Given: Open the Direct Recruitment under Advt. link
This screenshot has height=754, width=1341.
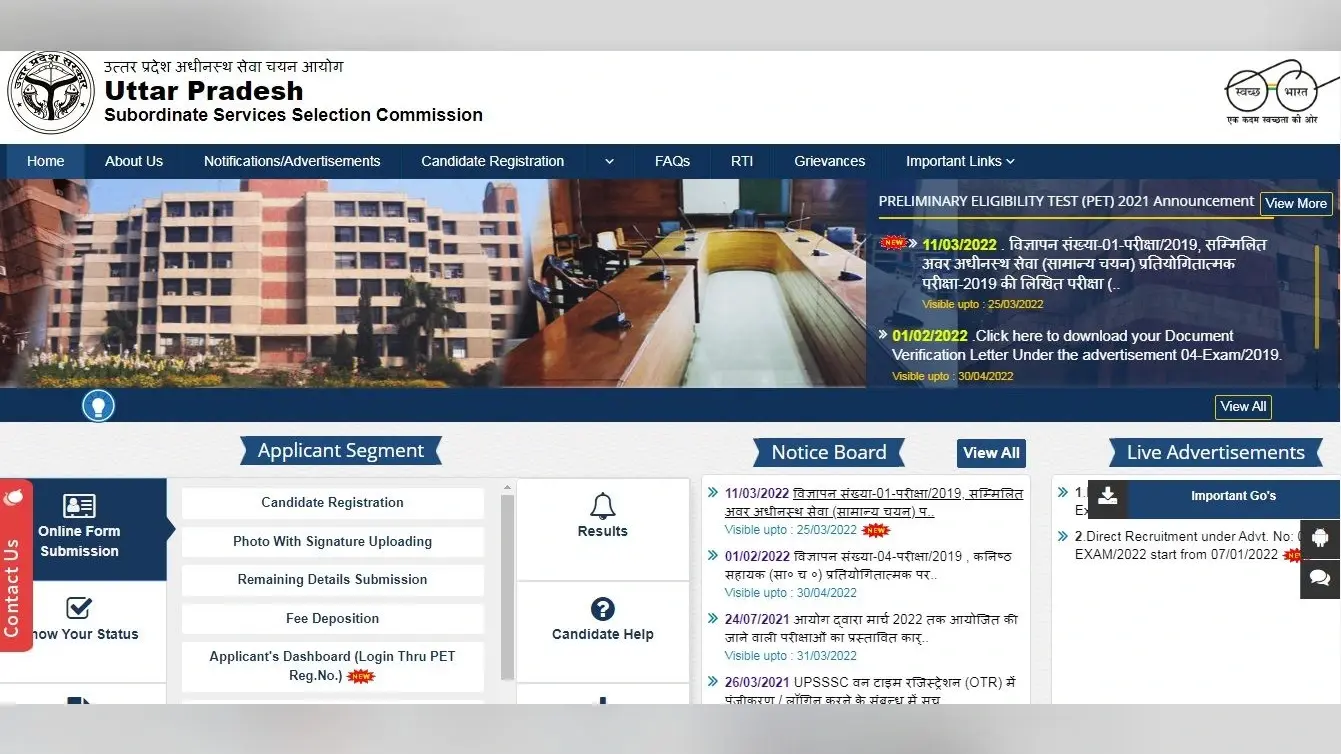Looking at the screenshot, I should coord(1187,545).
